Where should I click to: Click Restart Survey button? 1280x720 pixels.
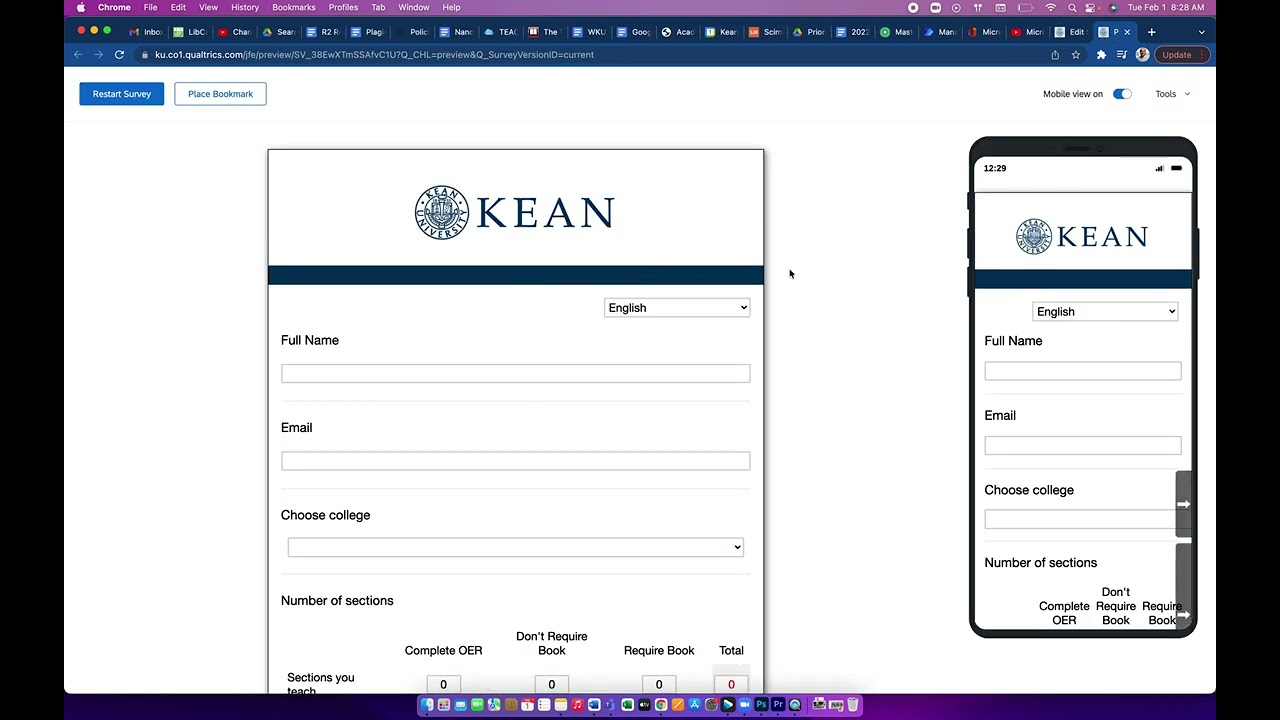point(122,94)
